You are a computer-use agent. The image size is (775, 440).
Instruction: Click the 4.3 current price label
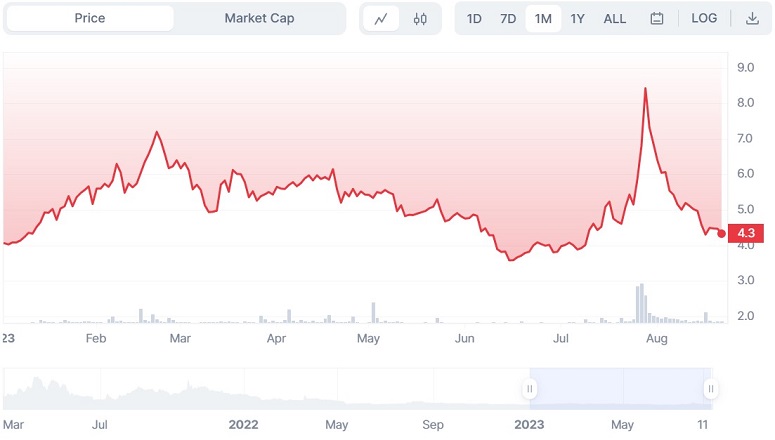click(x=748, y=234)
